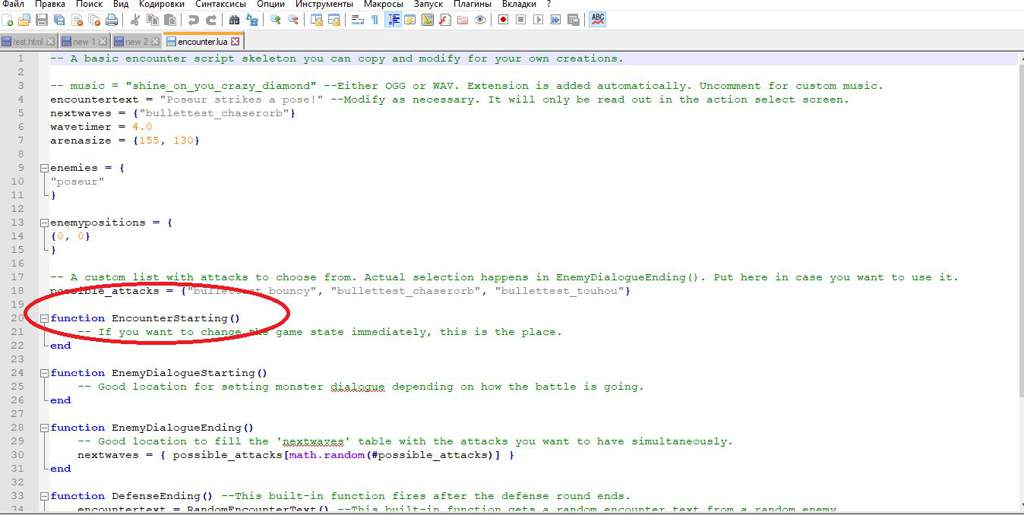Click the Paste toolbar icon
Screen dimensions: 1024x515
[x=170, y=20]
